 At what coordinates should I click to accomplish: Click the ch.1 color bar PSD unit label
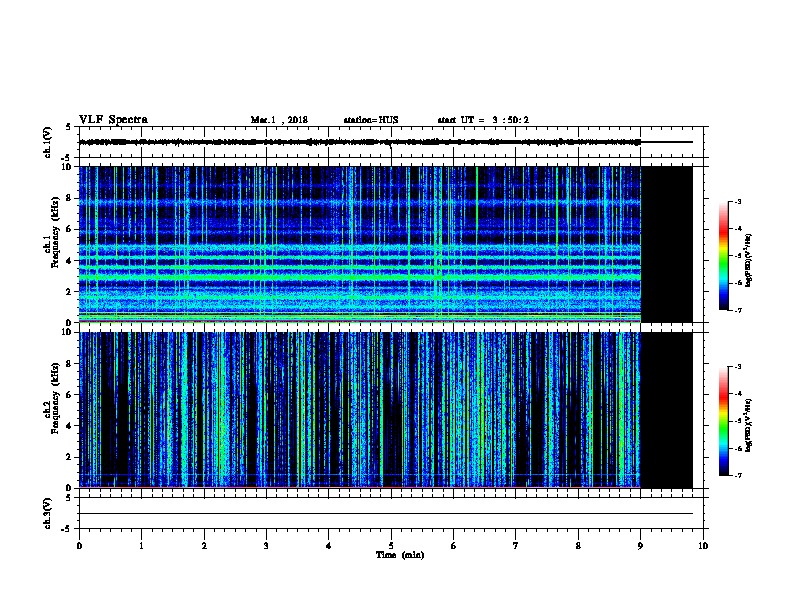(748, 261)
